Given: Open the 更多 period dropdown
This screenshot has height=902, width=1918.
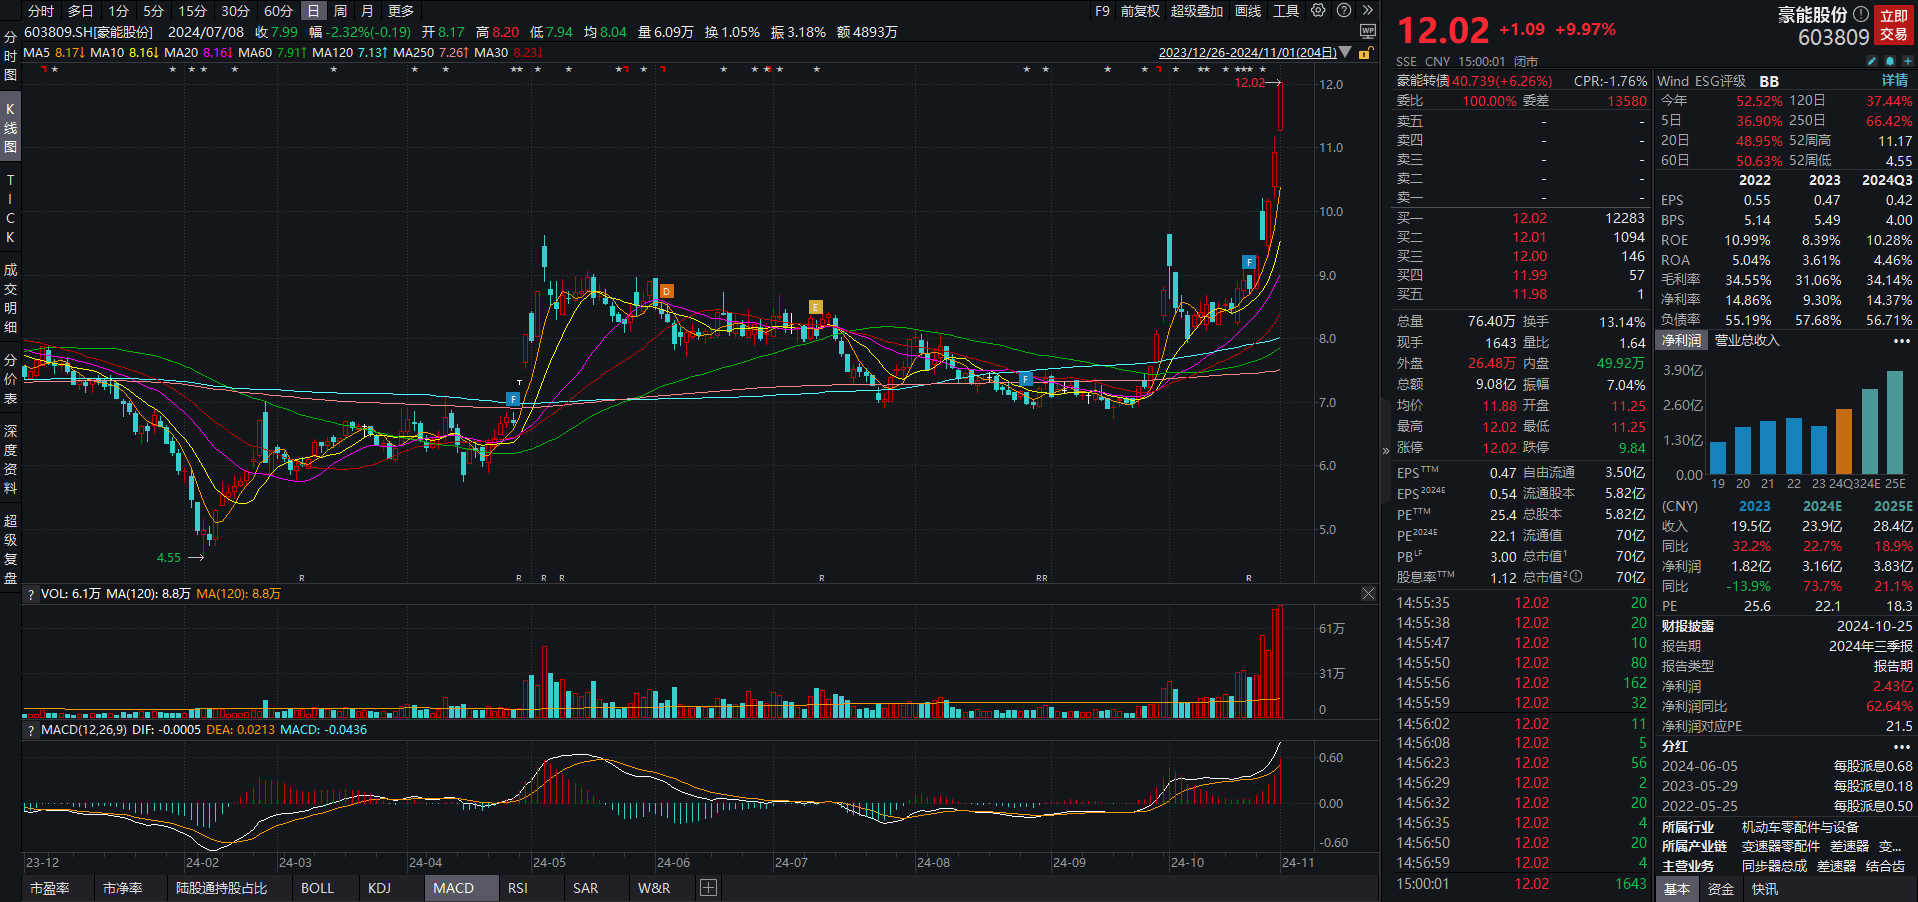Looking at the screenshot, I should coord(401,11).
